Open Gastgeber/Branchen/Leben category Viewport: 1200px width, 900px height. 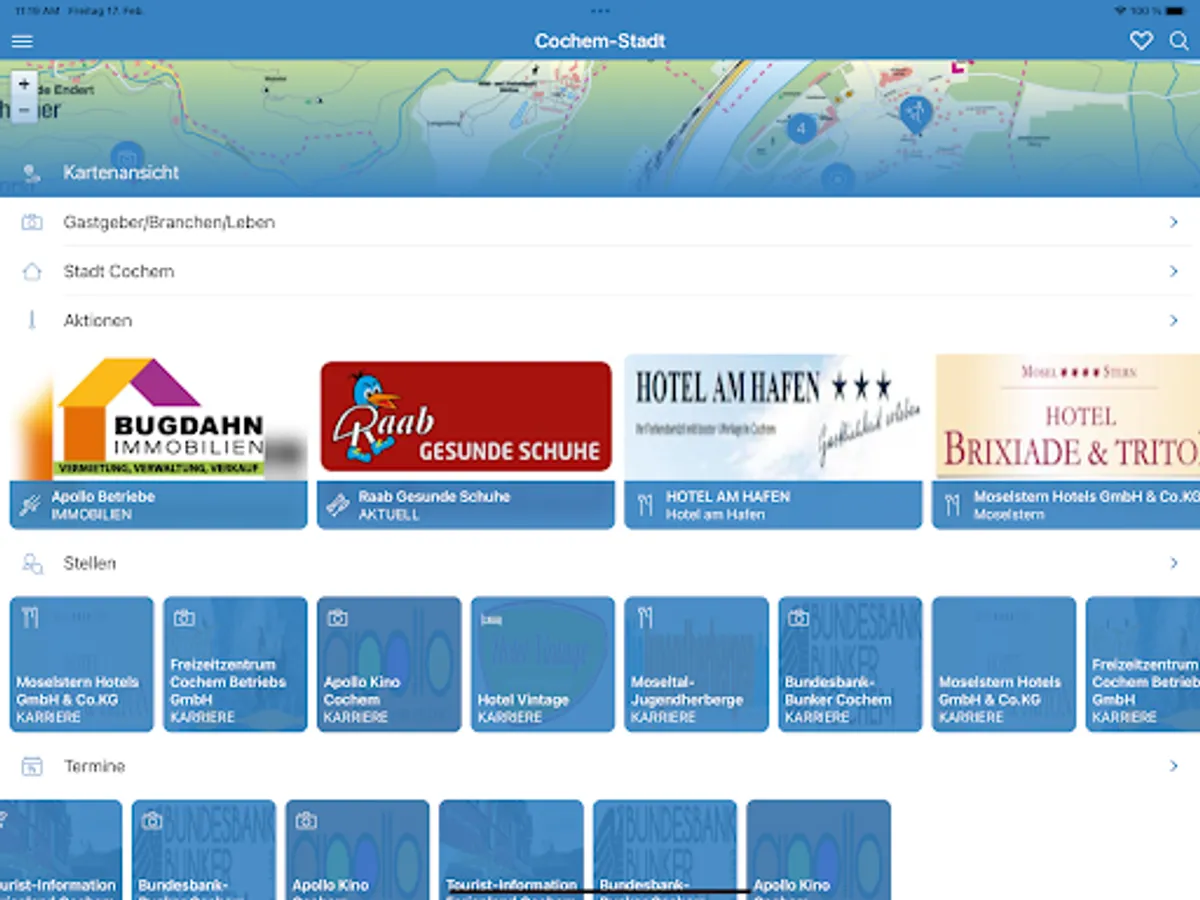coord(600,222)
